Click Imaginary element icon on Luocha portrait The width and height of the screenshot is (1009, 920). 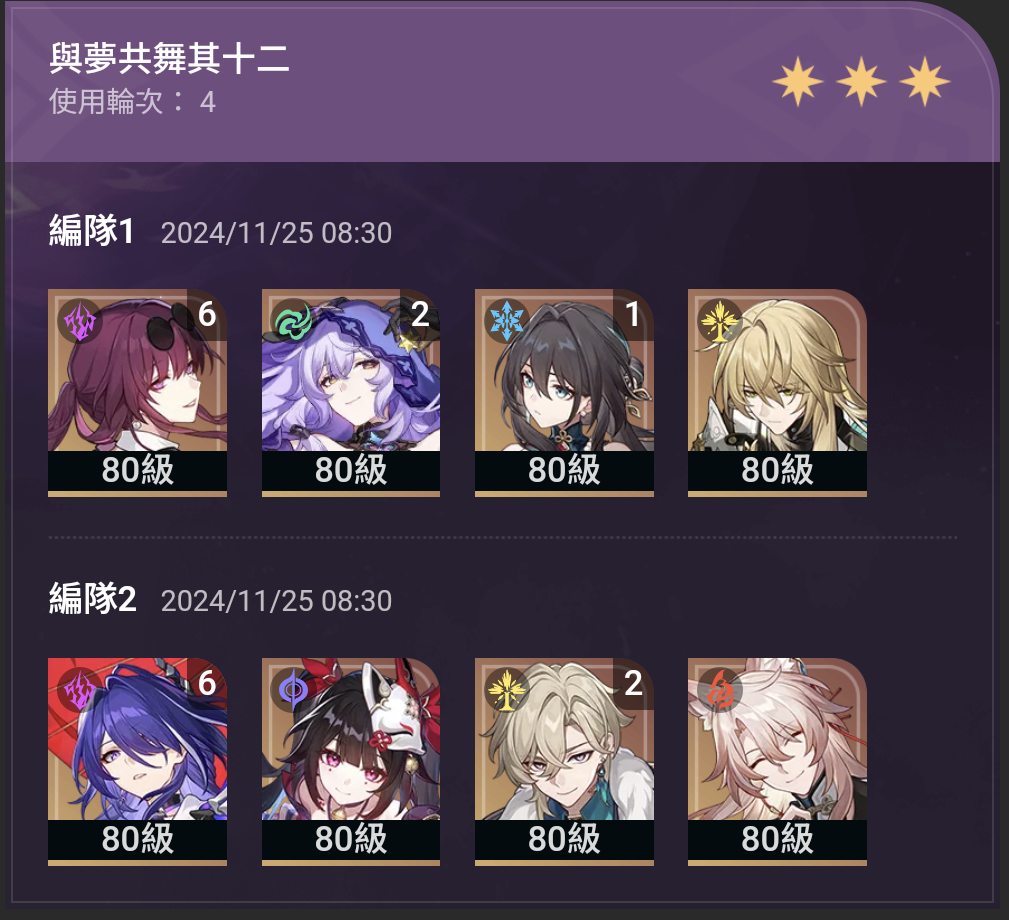coord(719,320)
